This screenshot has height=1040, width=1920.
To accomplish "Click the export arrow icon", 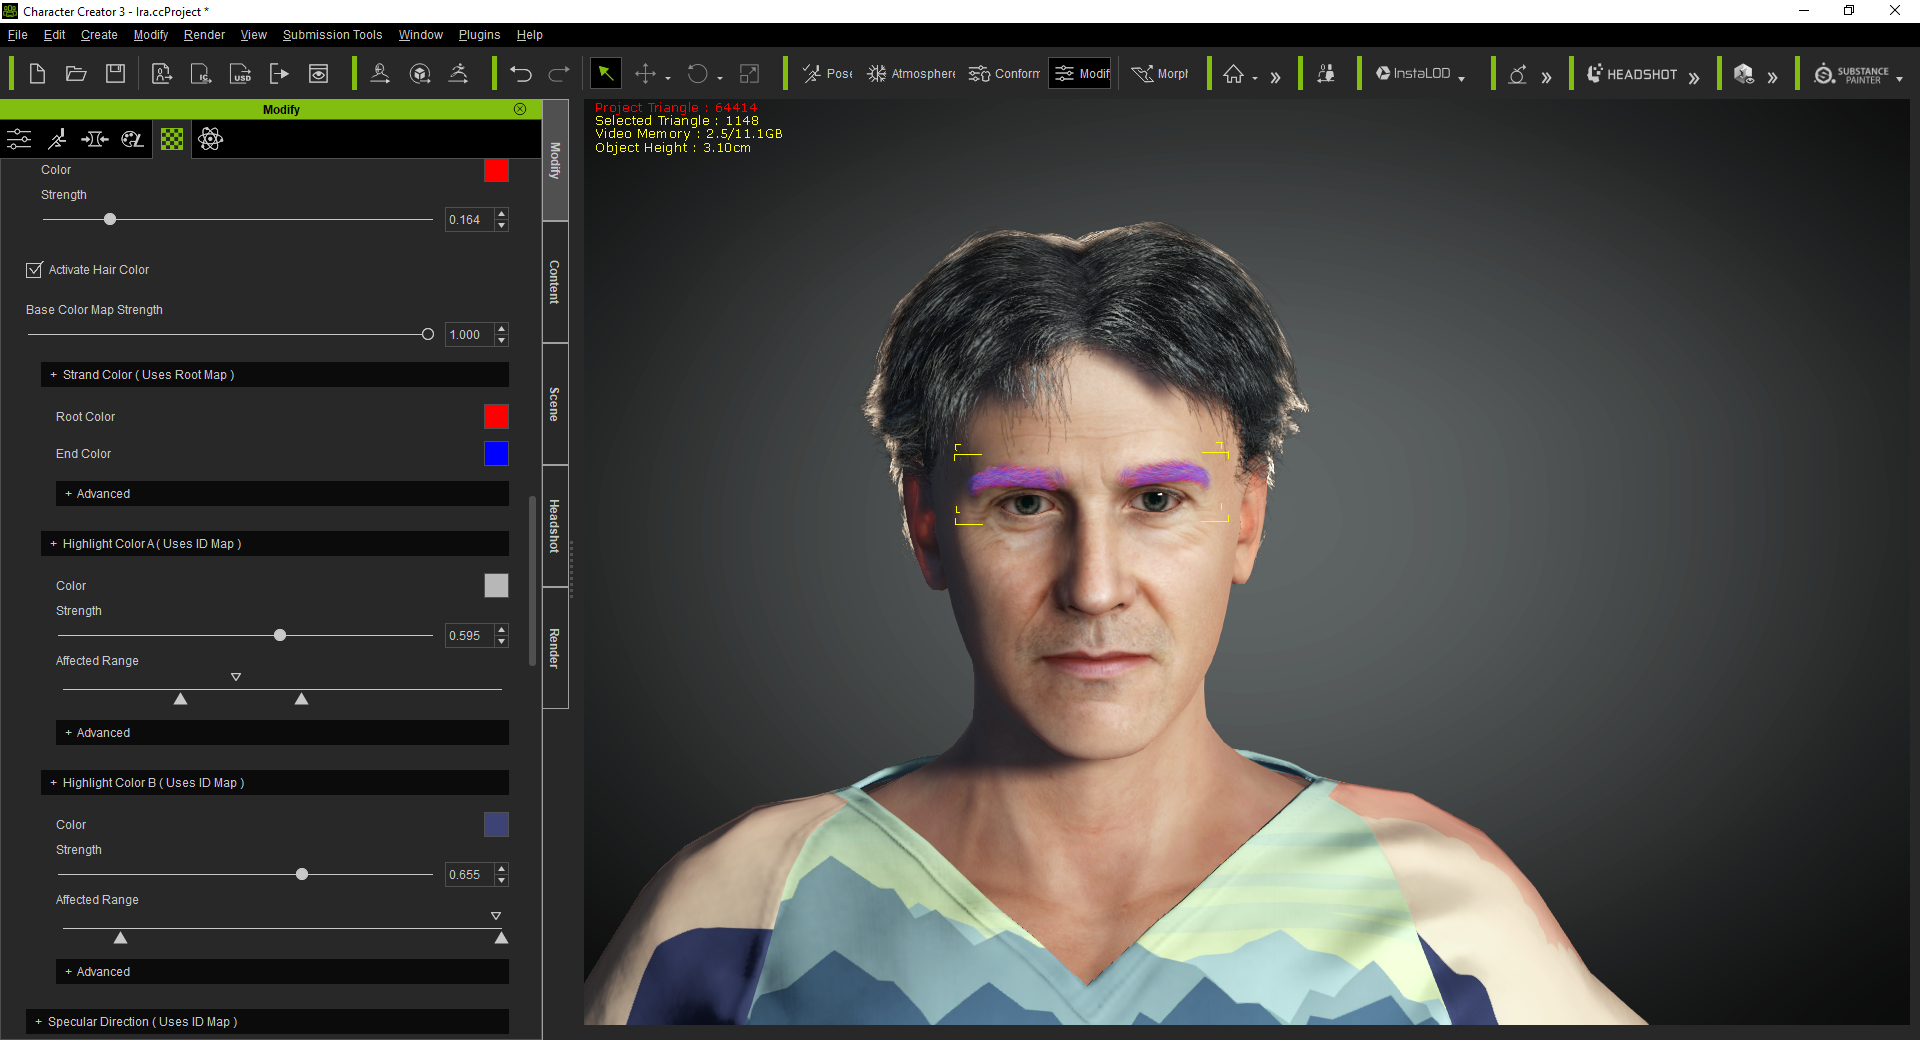I will tap(279, 74).
